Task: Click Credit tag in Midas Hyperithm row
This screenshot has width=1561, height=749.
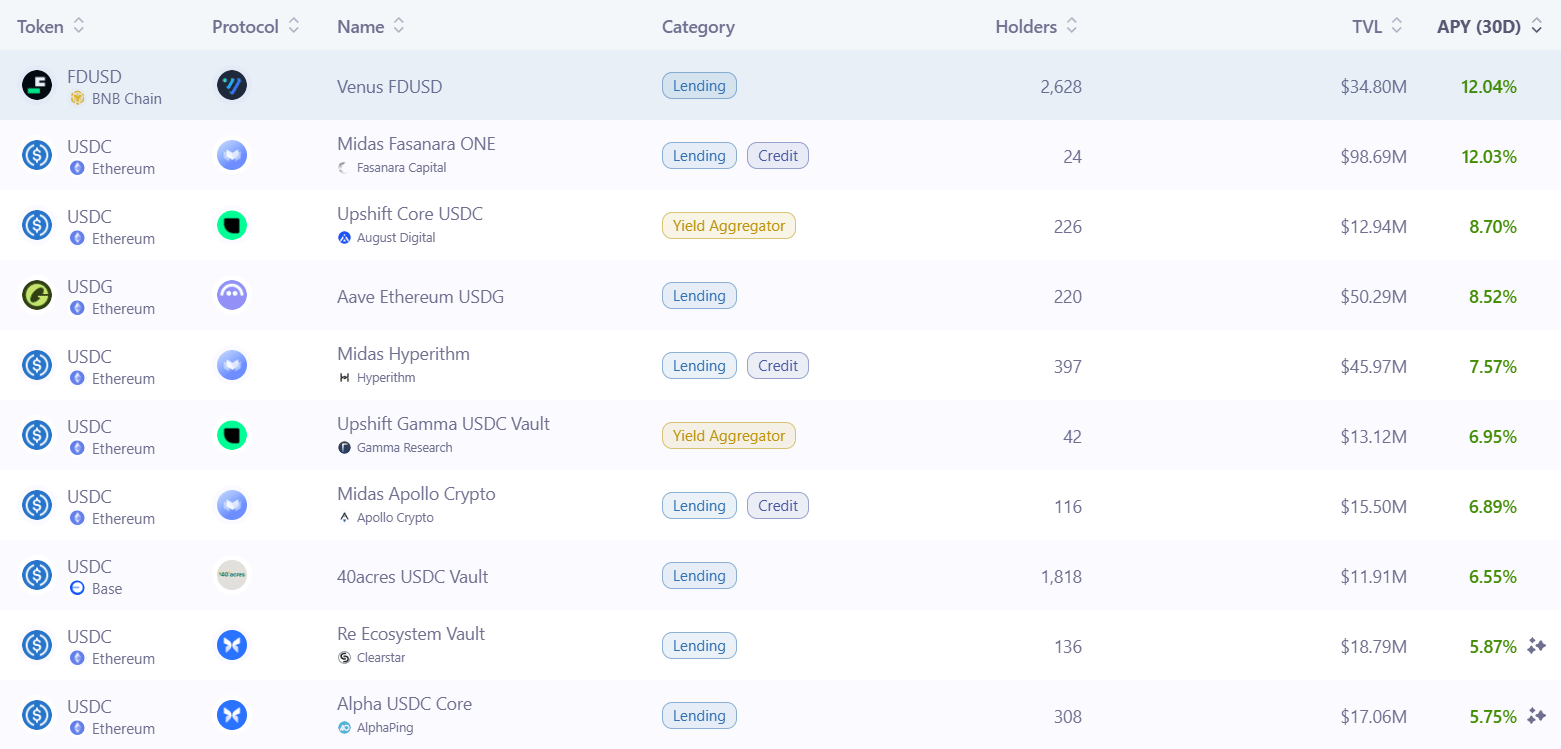Action: 778,366
